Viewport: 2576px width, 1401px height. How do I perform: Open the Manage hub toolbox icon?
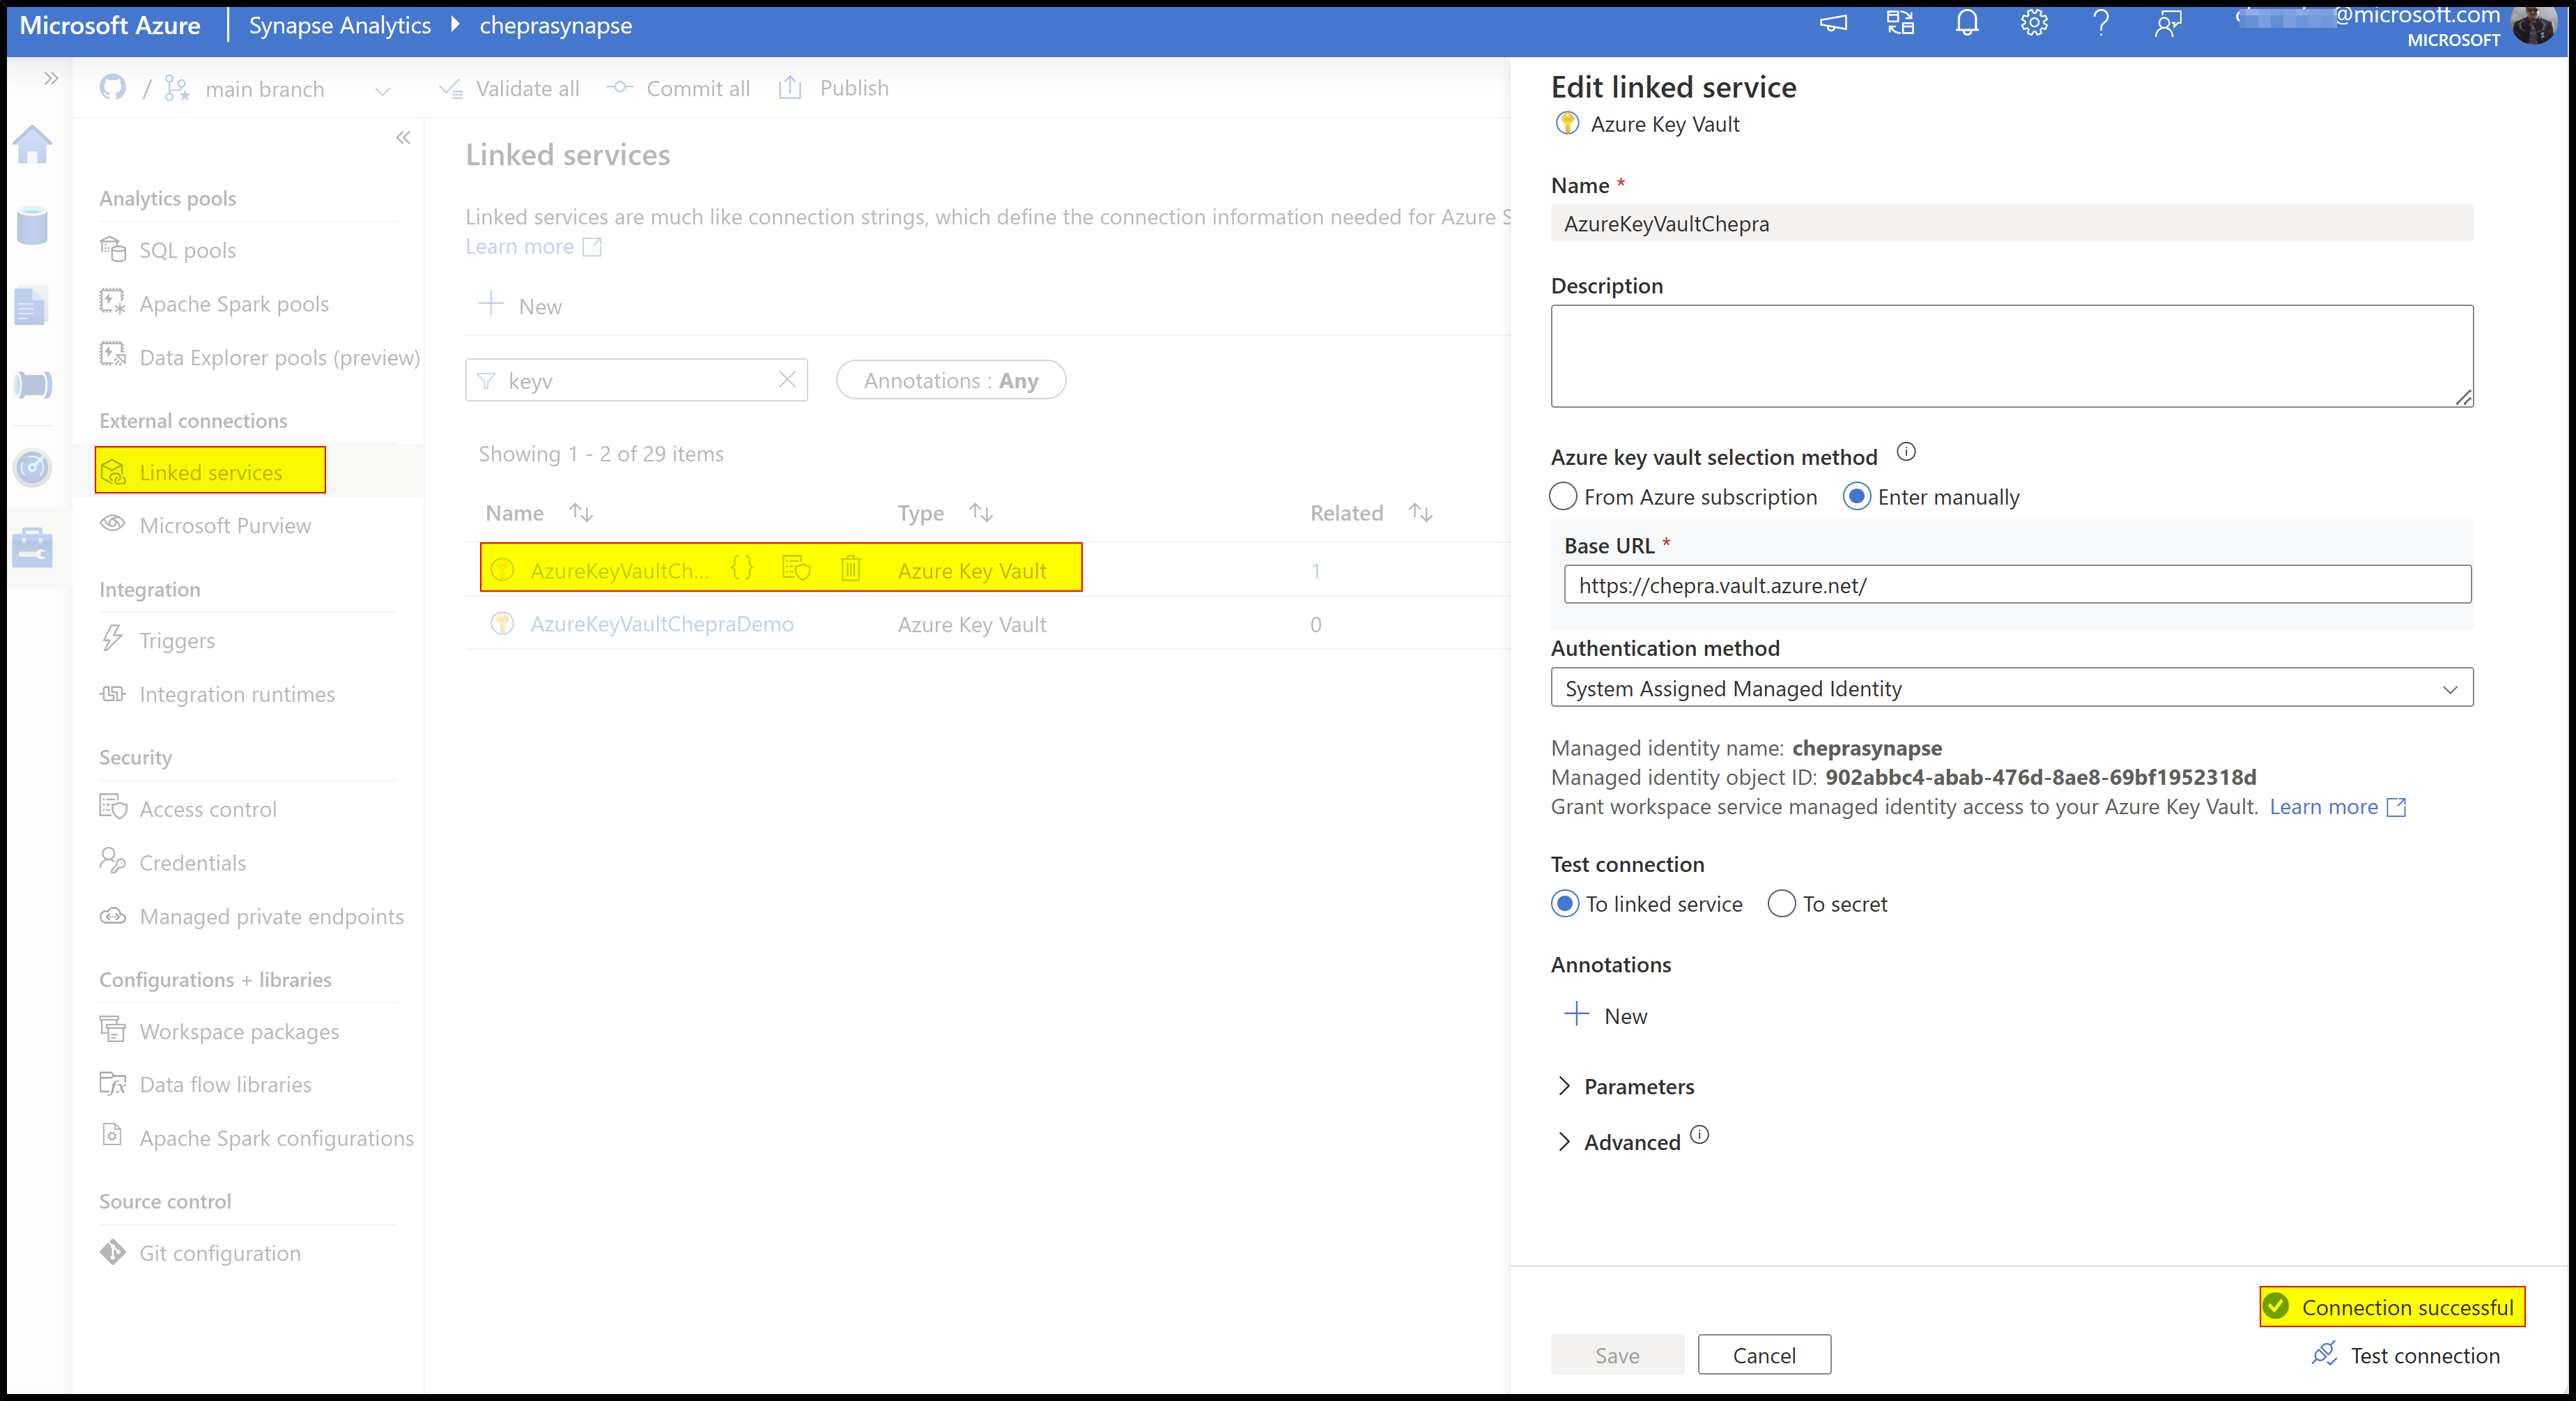point(33,547)
